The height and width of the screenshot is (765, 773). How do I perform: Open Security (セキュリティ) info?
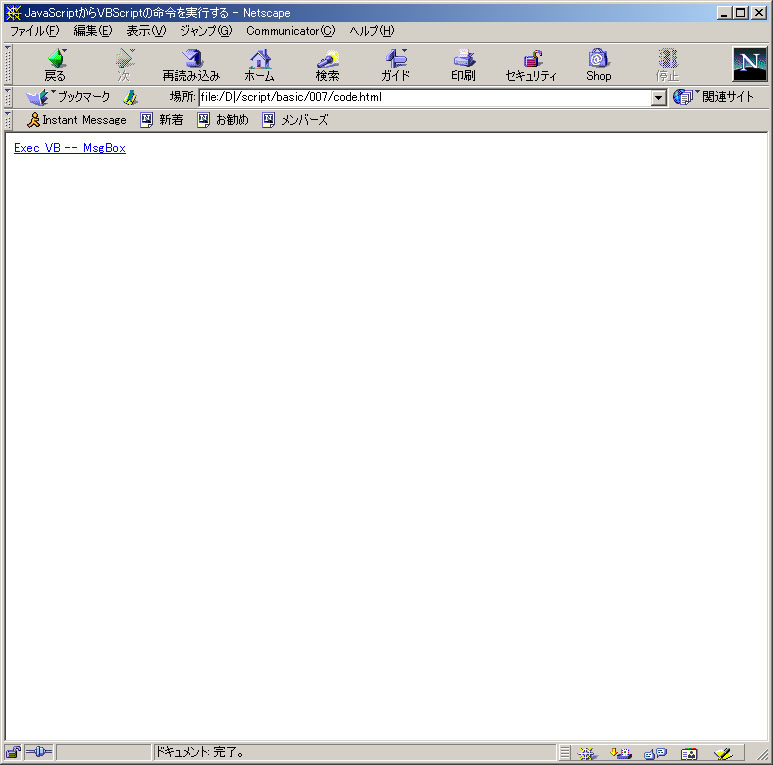coord(531,65)
